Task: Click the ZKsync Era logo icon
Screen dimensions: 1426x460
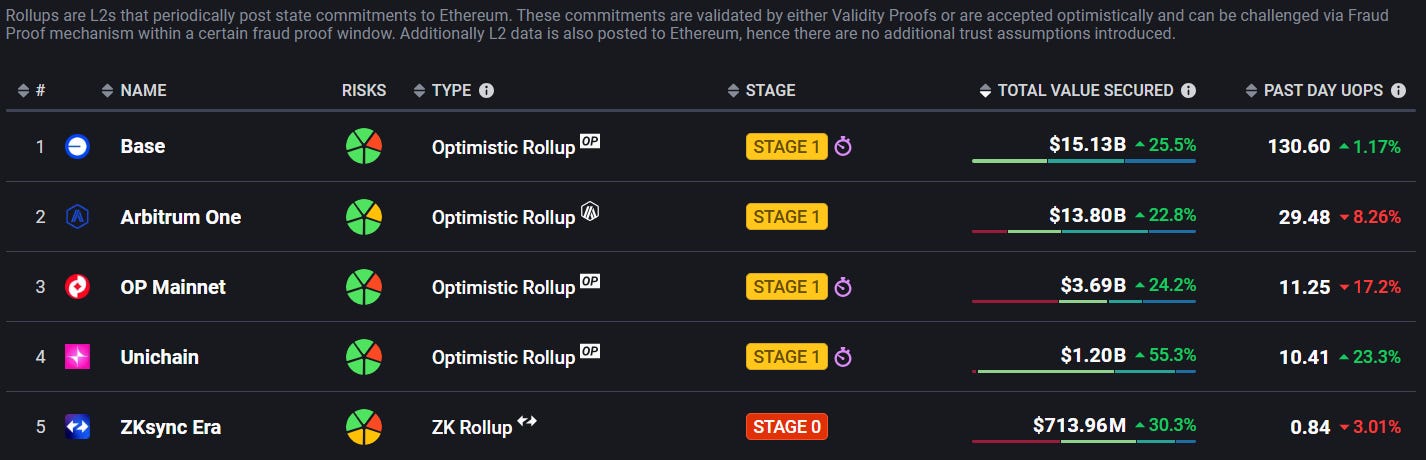Action: [x=77, y=427]
